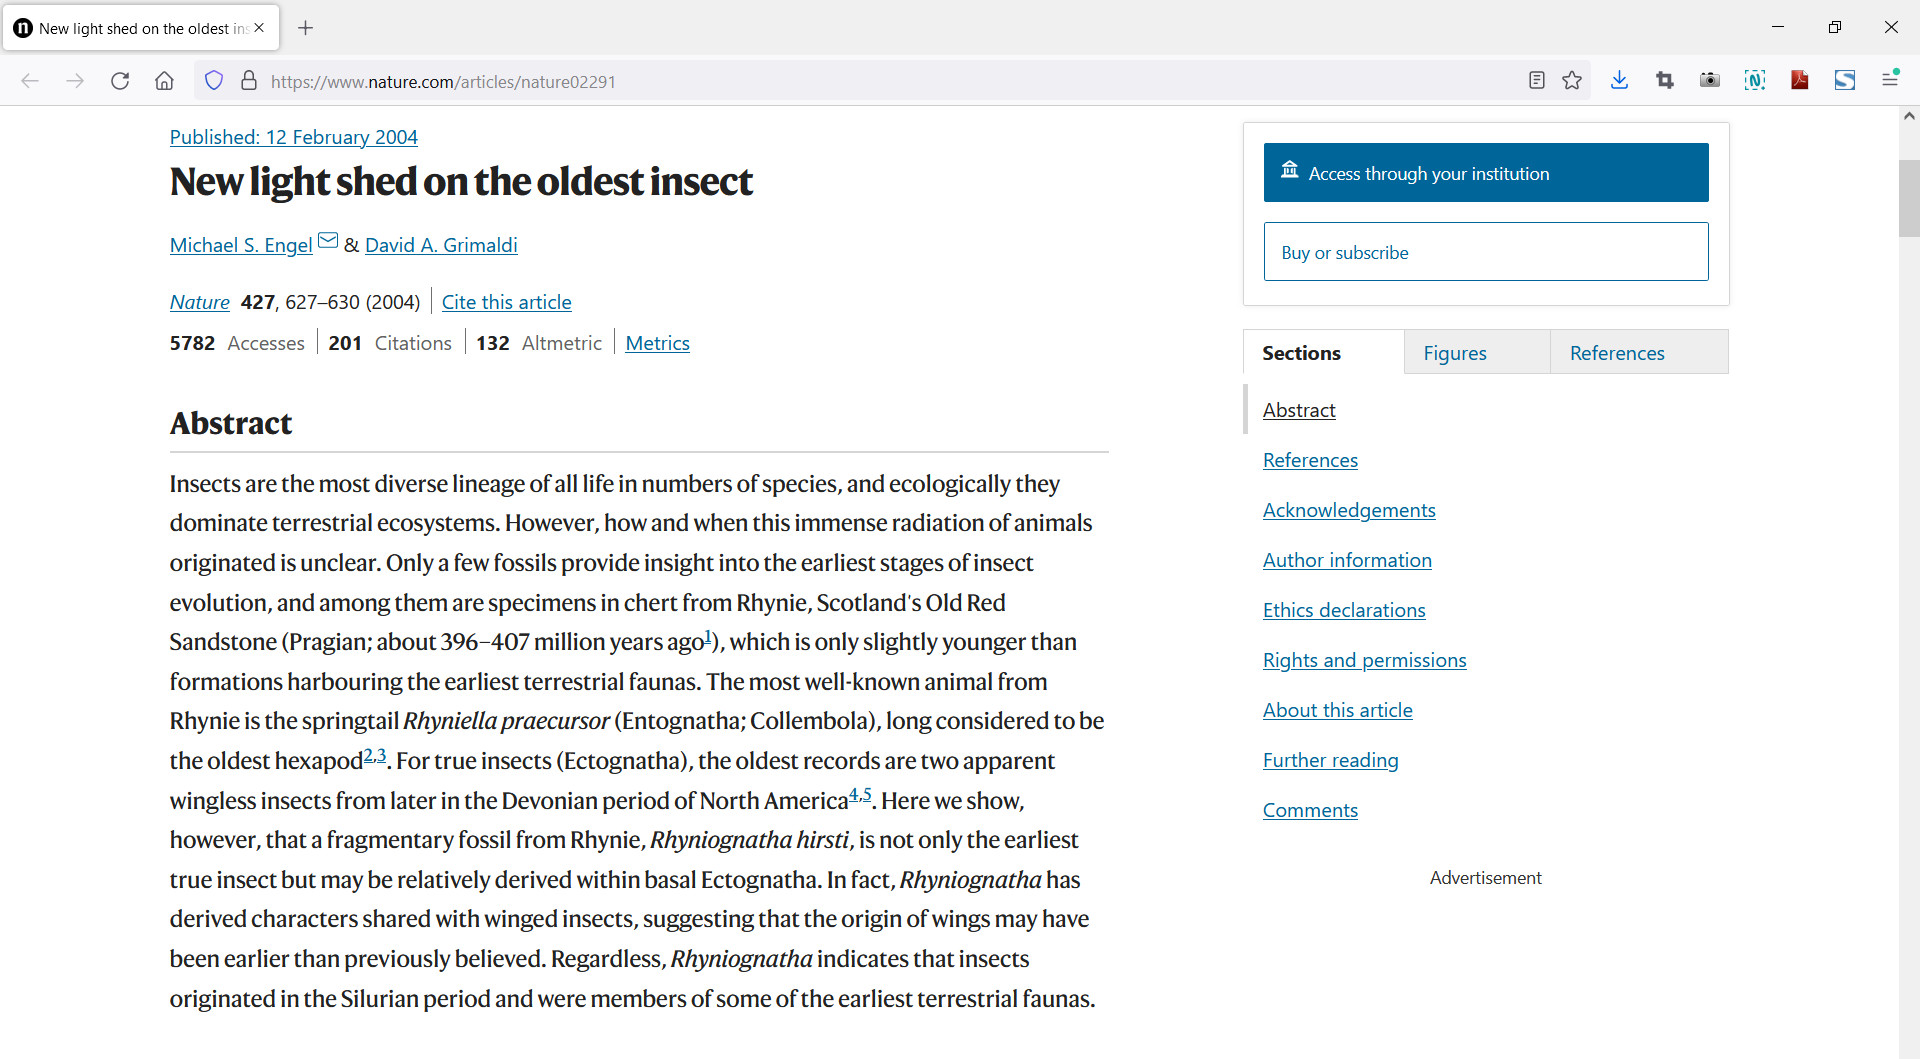Click the tracking protection shield icon
1920x1059 pixels.
pos(214,81)
